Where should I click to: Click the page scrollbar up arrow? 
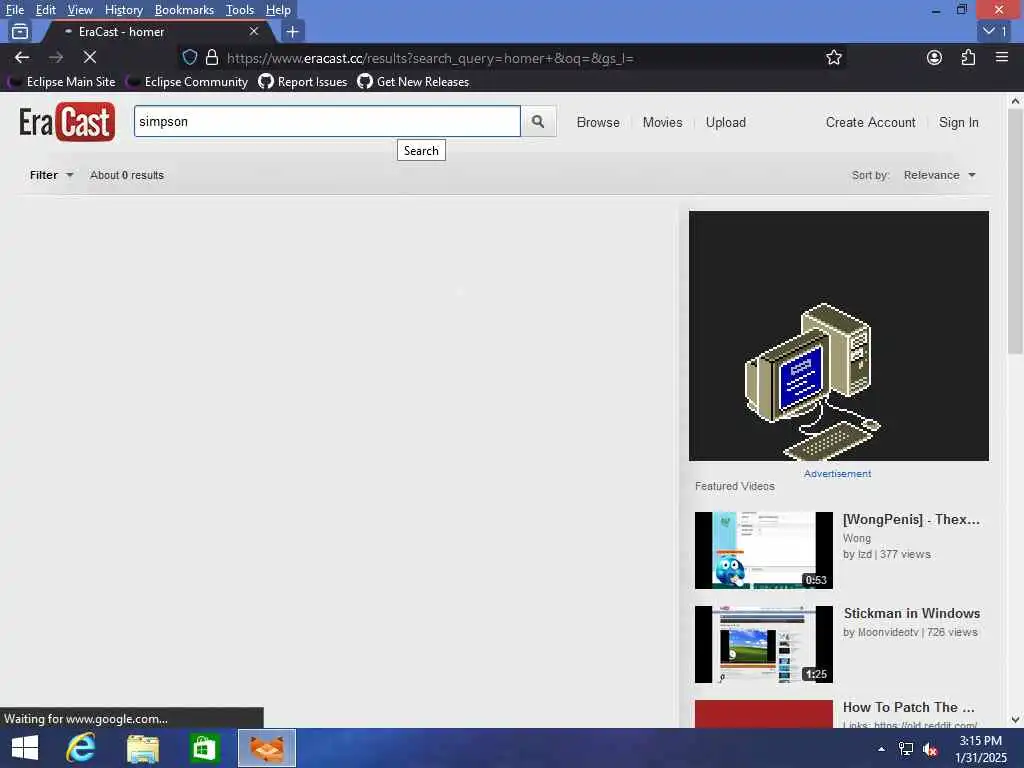tap(1015, 101)
